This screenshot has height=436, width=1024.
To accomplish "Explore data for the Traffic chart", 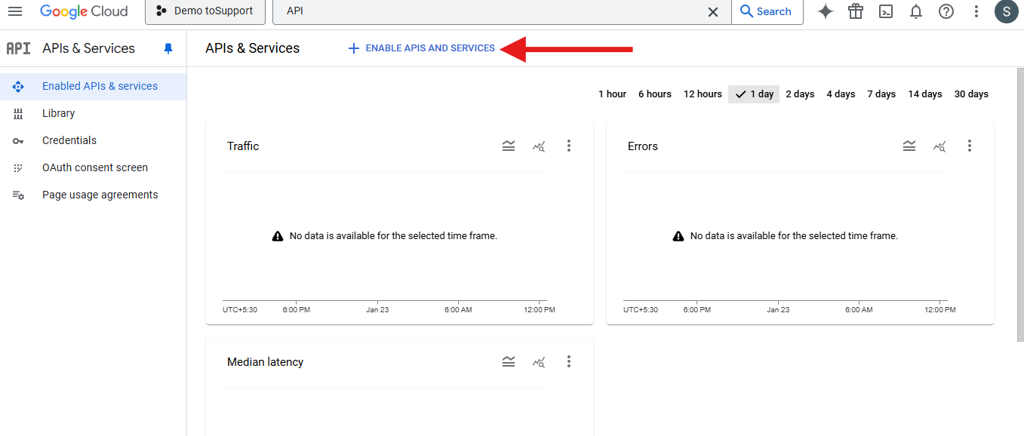I will point(539,146).
